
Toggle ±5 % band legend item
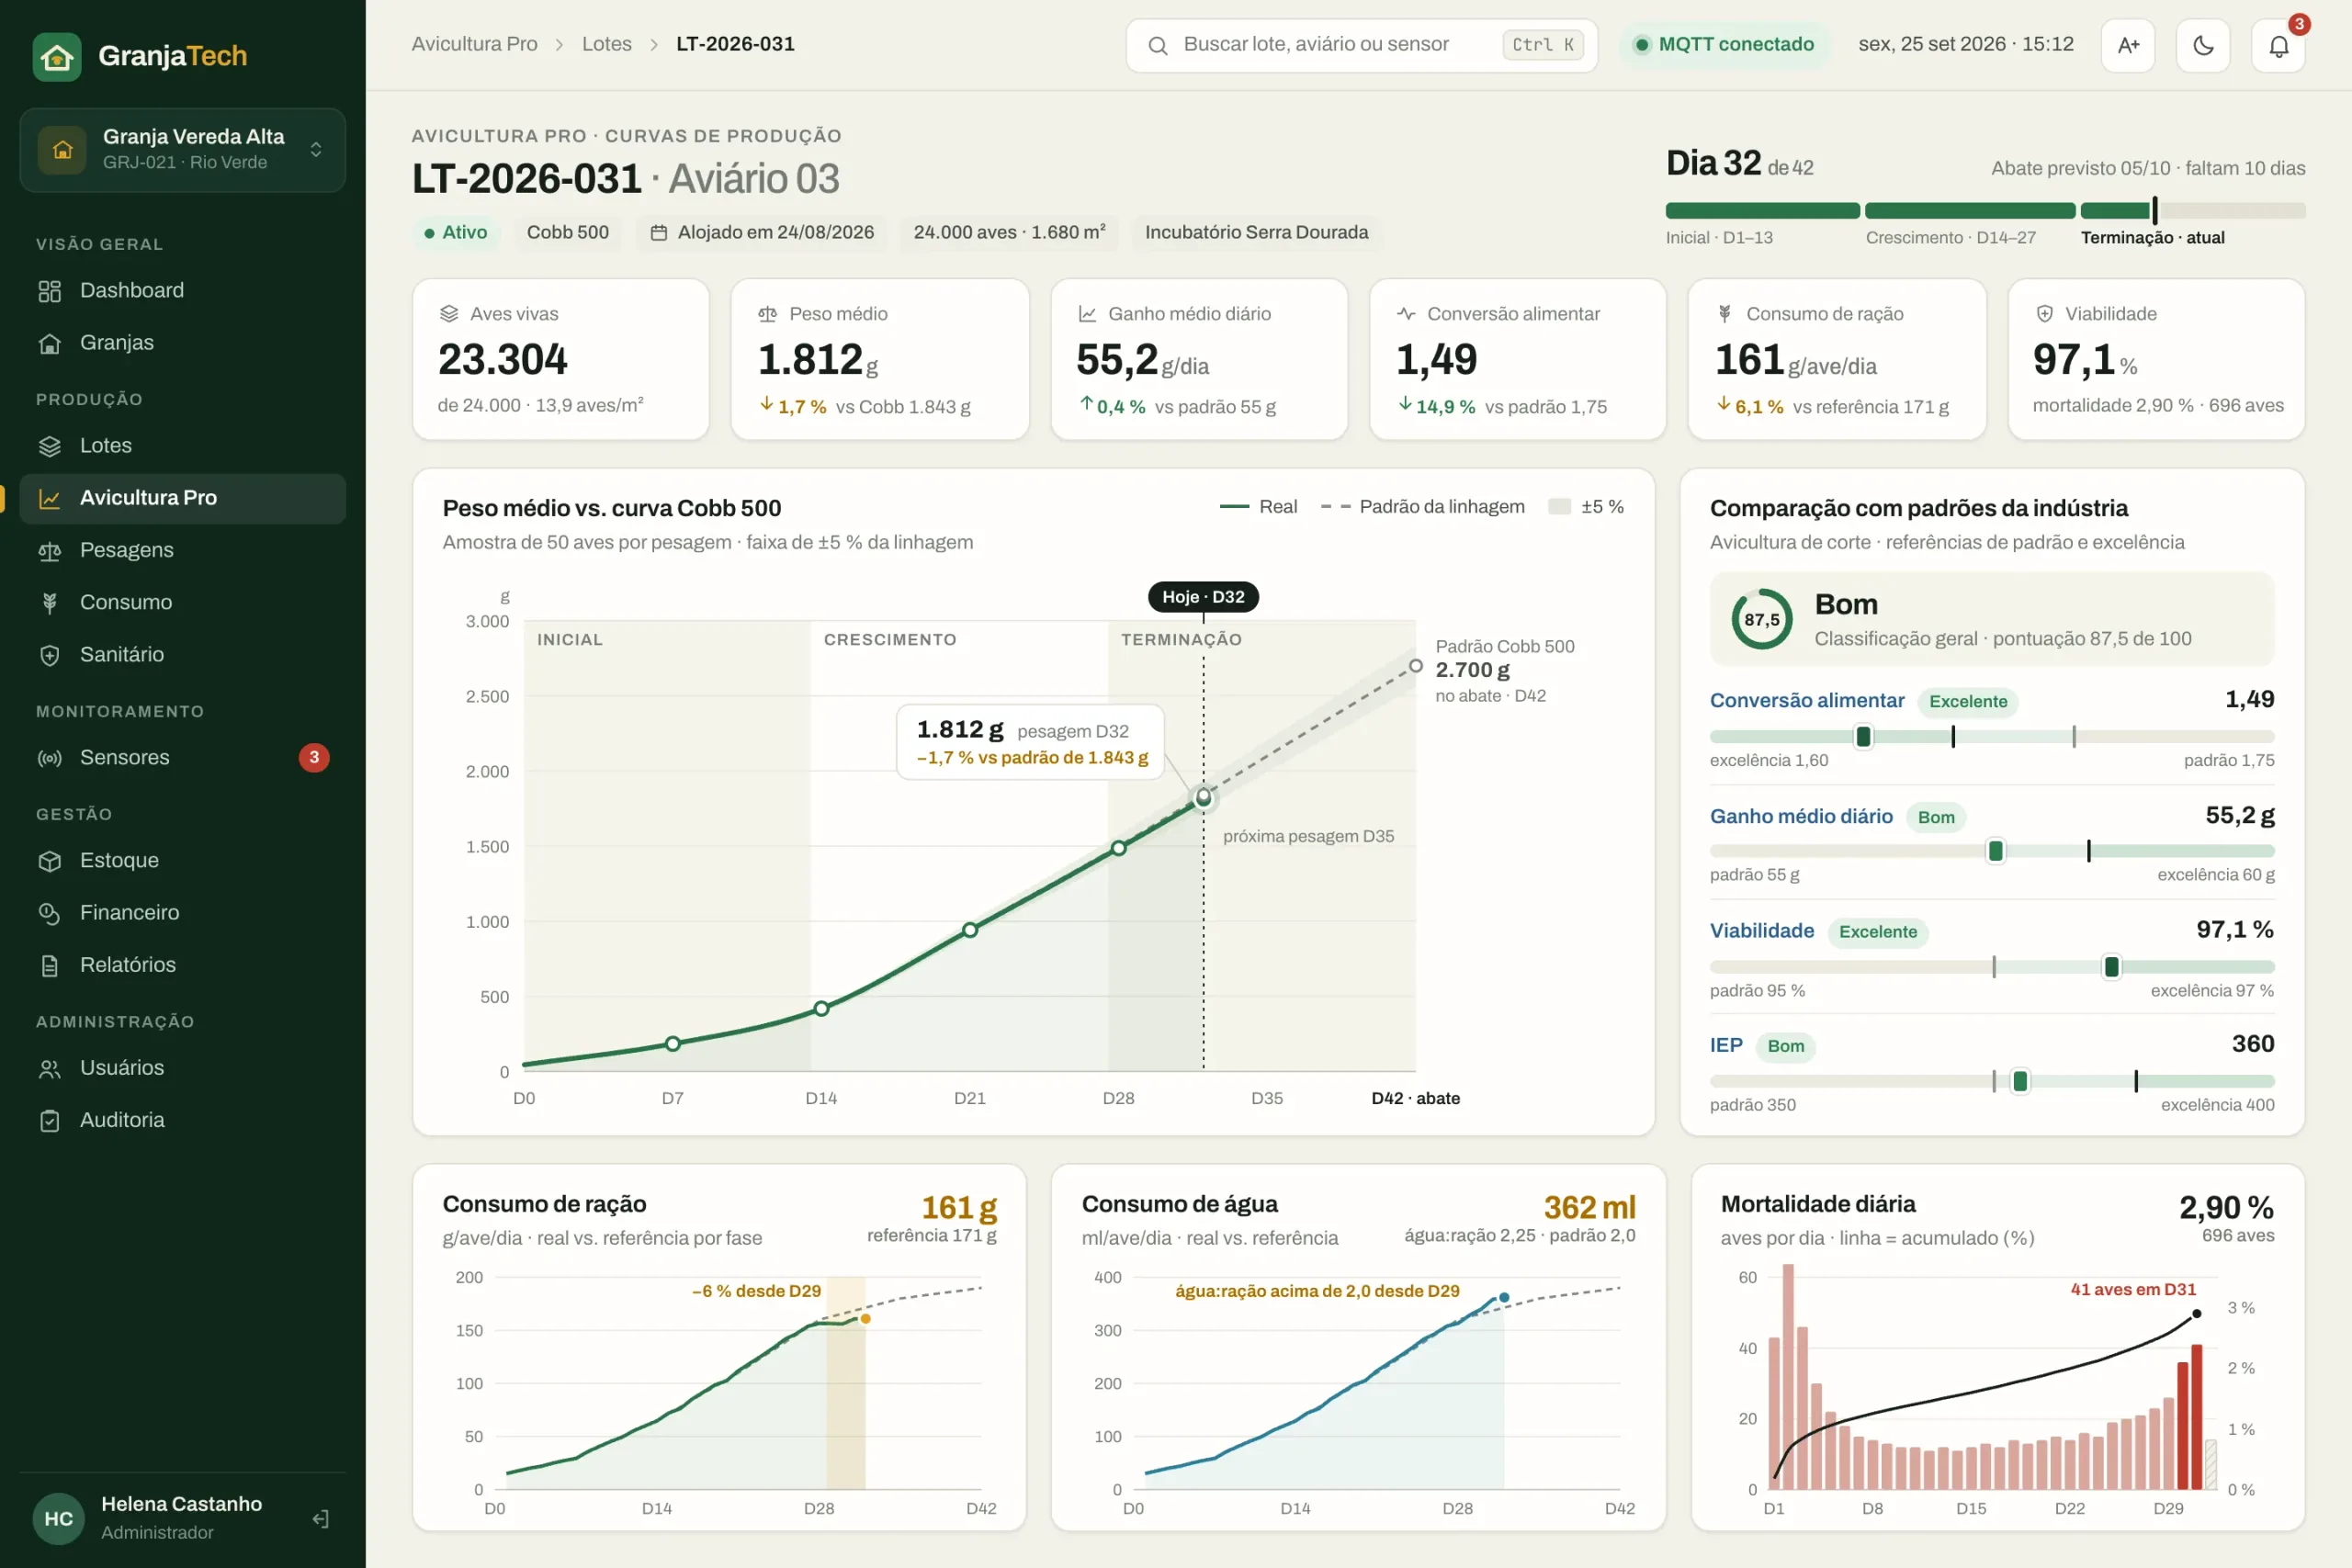(x=1586, y=507)
